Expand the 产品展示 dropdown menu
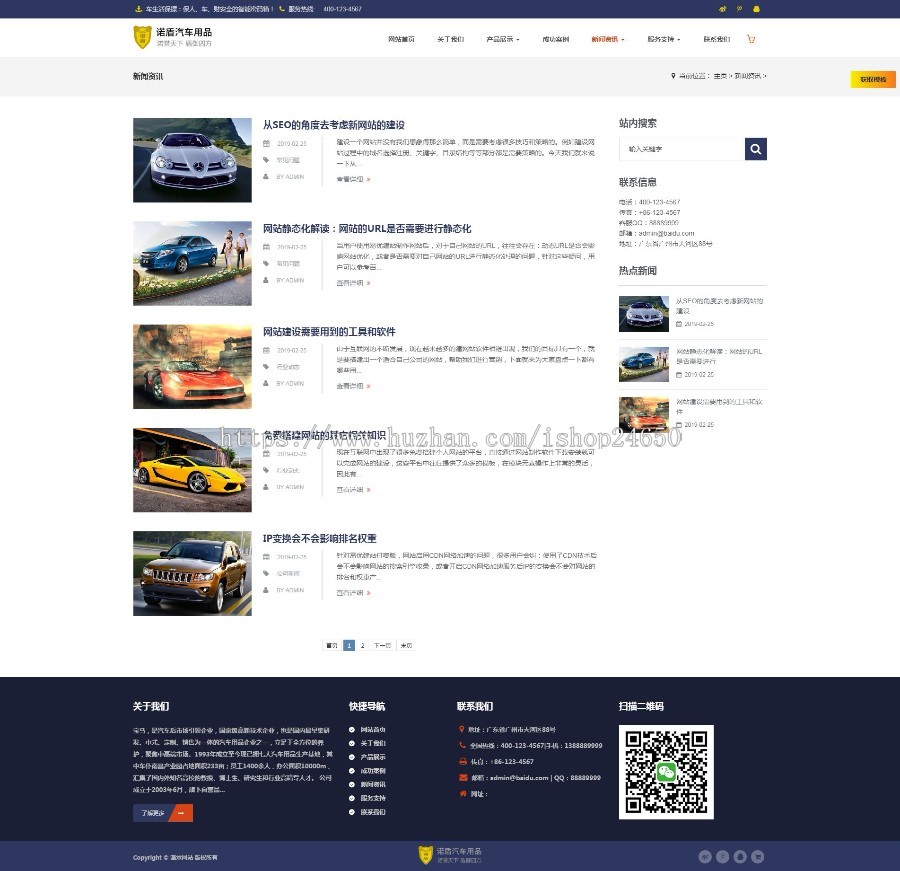 (502, 40)
